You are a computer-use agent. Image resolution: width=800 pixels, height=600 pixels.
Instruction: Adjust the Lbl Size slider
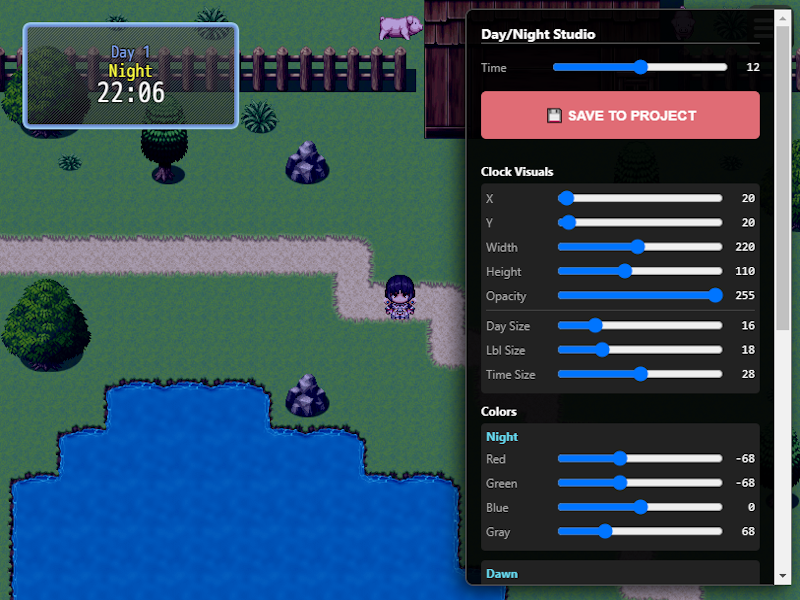[x=640, y=350]
